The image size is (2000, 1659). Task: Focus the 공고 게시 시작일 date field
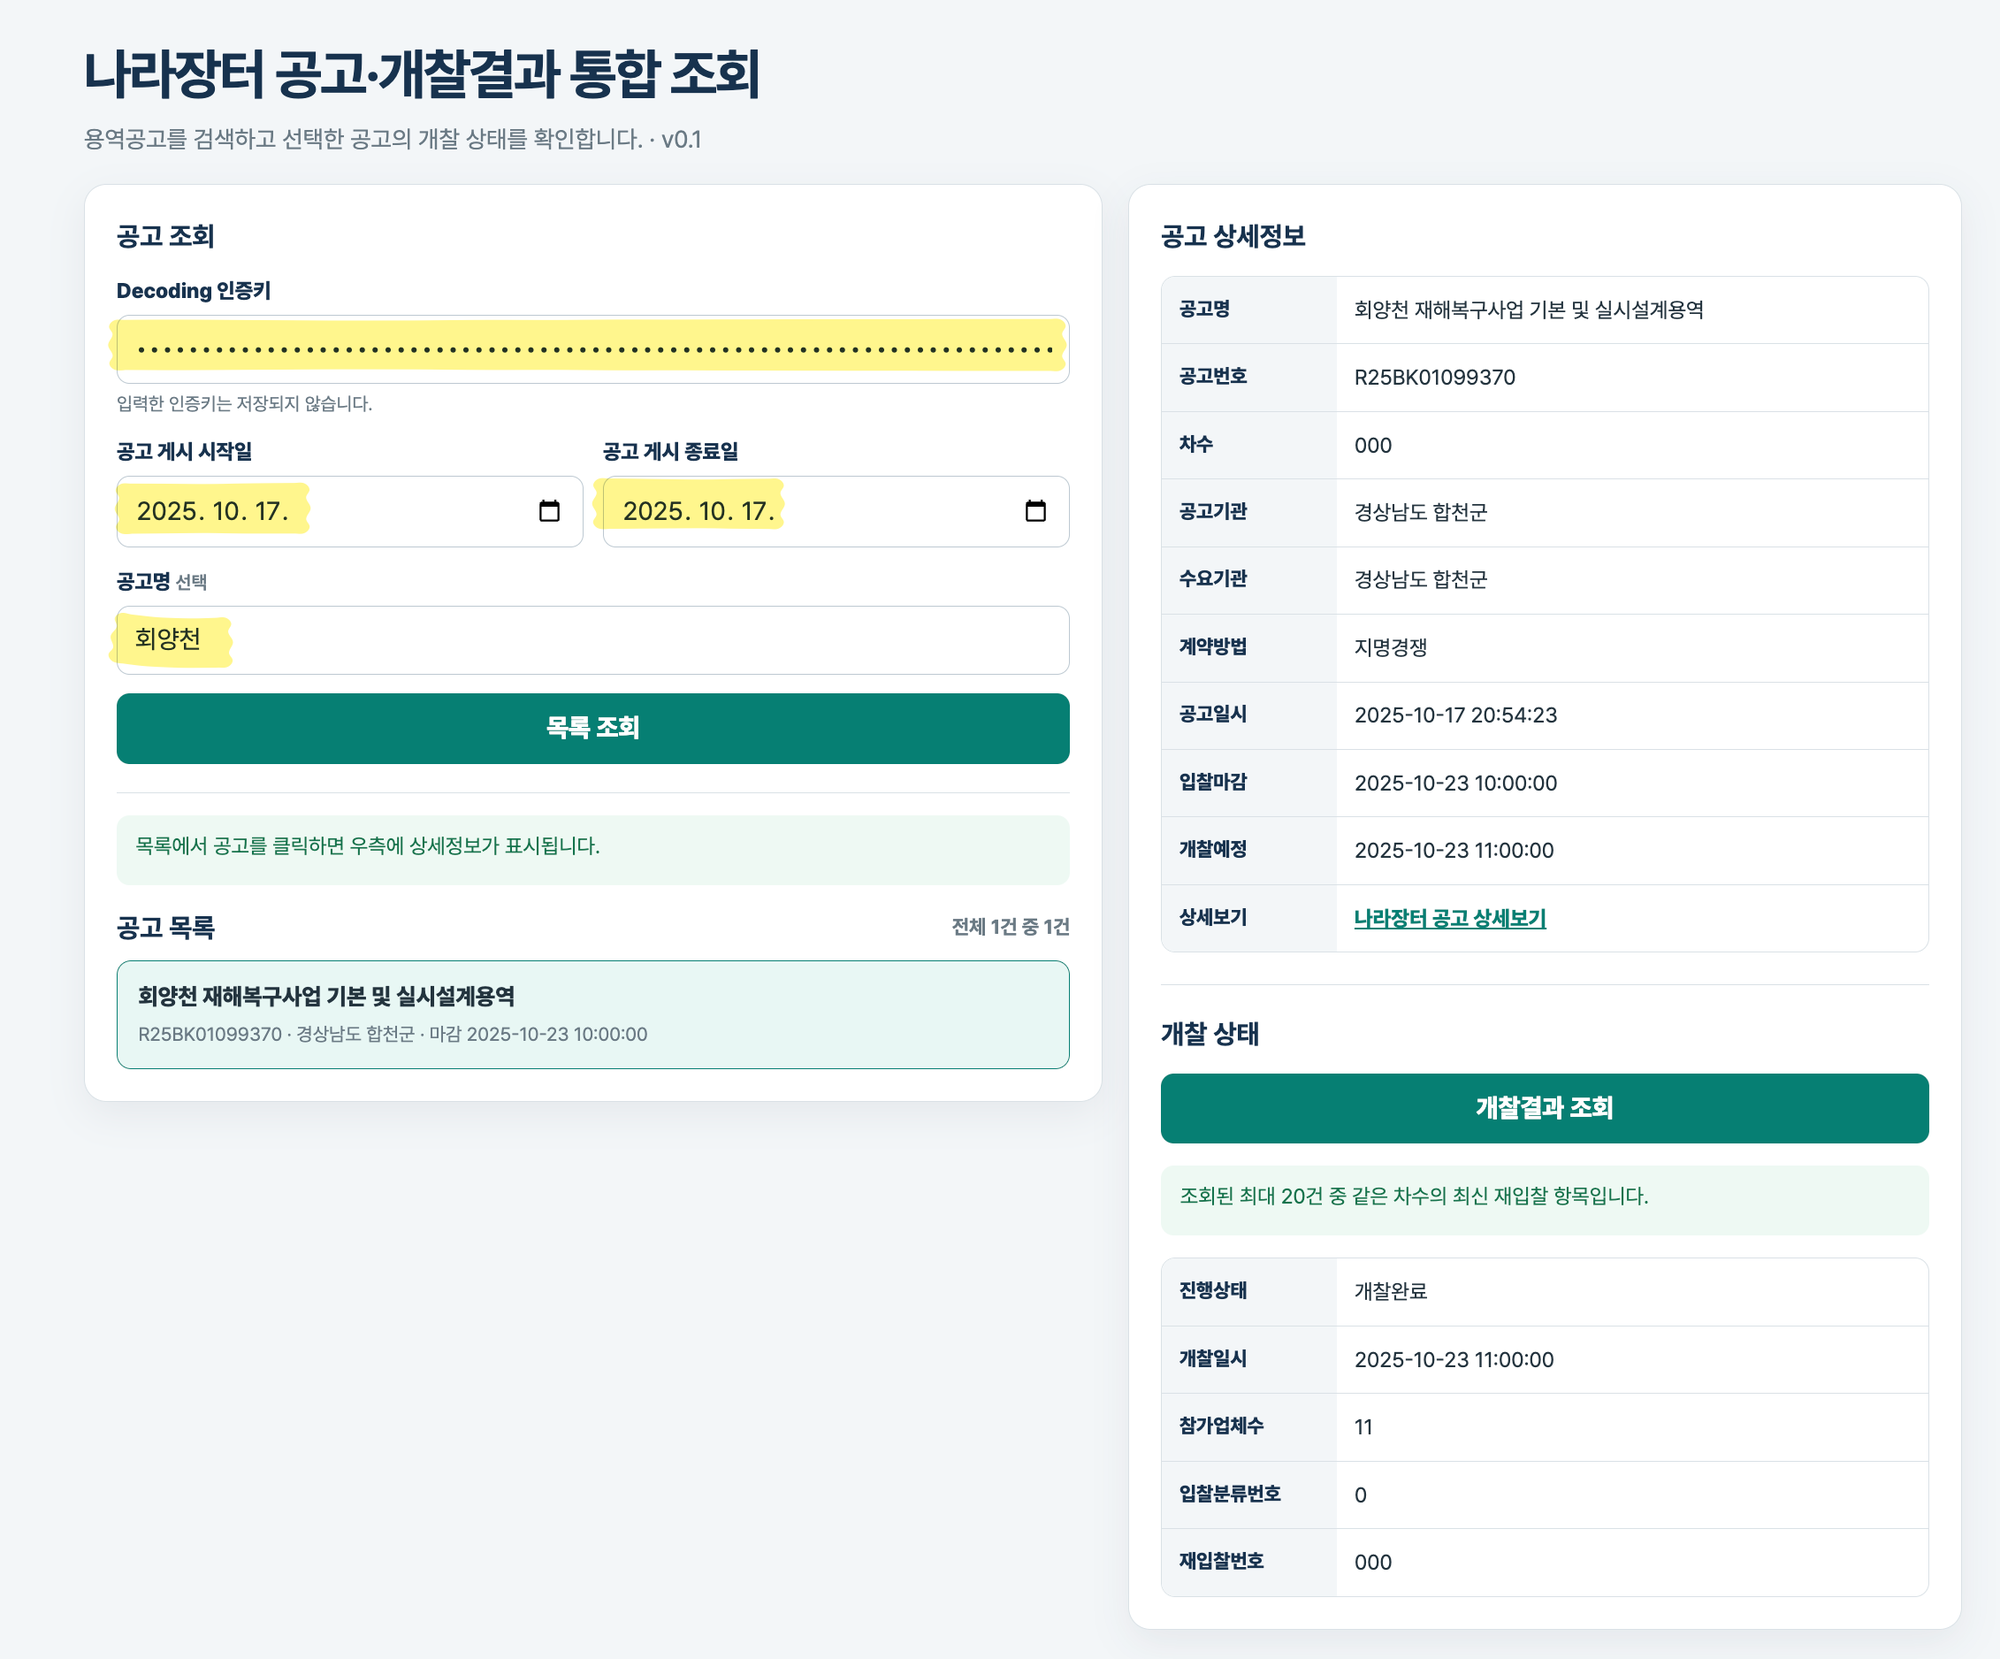pos(350,511)
